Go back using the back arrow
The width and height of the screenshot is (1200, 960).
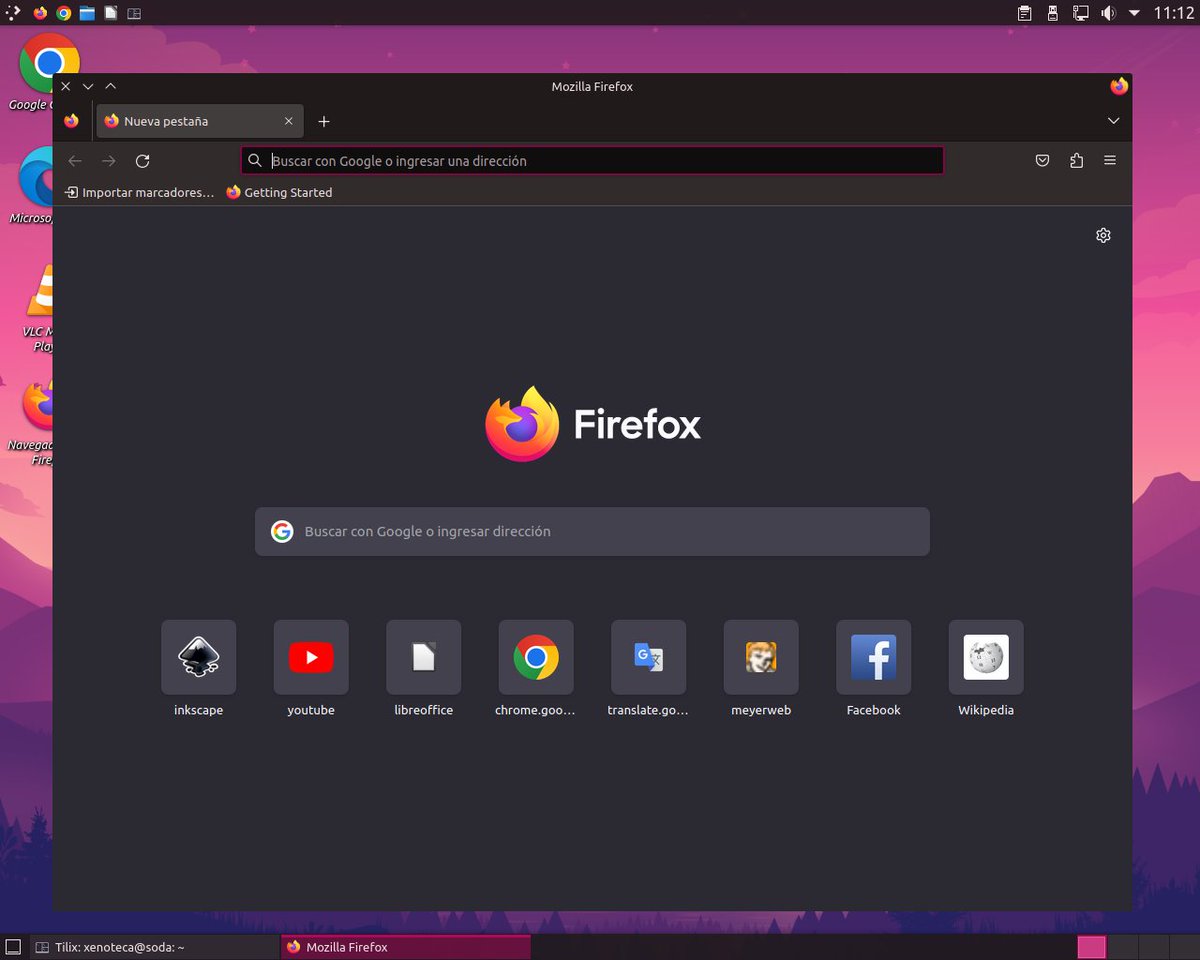point(75,161)
